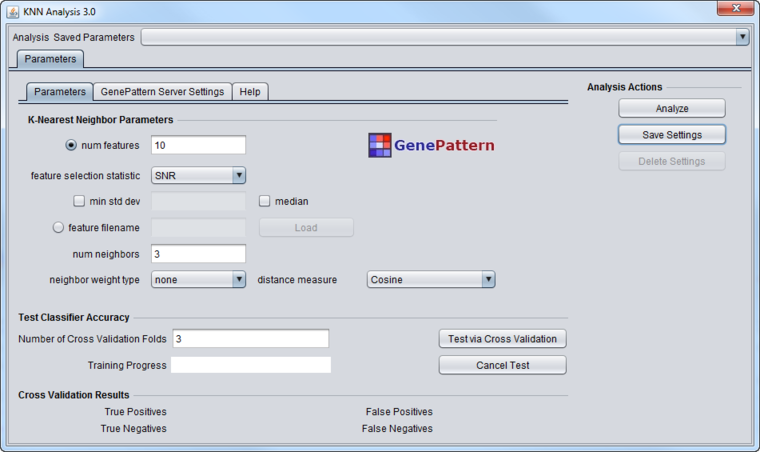
Task: Click the Java icon in title bar
Action: (x=12, y=9)
